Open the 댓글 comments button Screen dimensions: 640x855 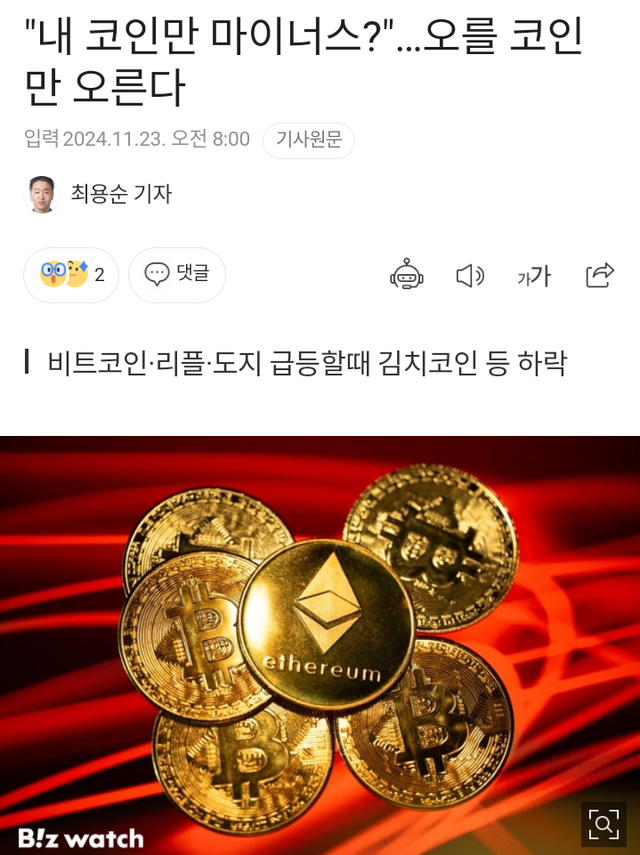pos(177,275)
